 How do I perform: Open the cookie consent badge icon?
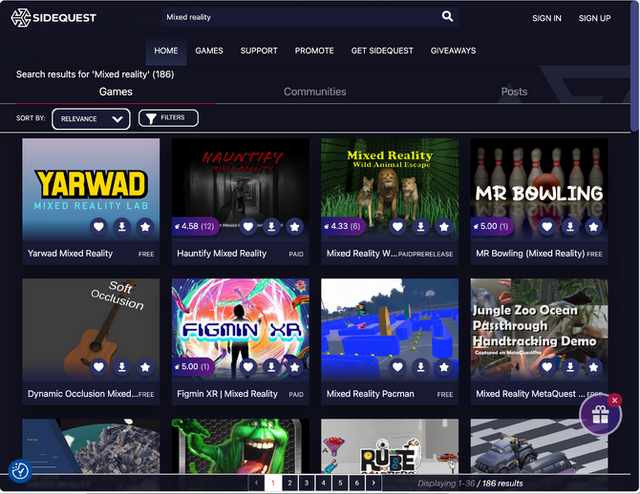[20, 471]
